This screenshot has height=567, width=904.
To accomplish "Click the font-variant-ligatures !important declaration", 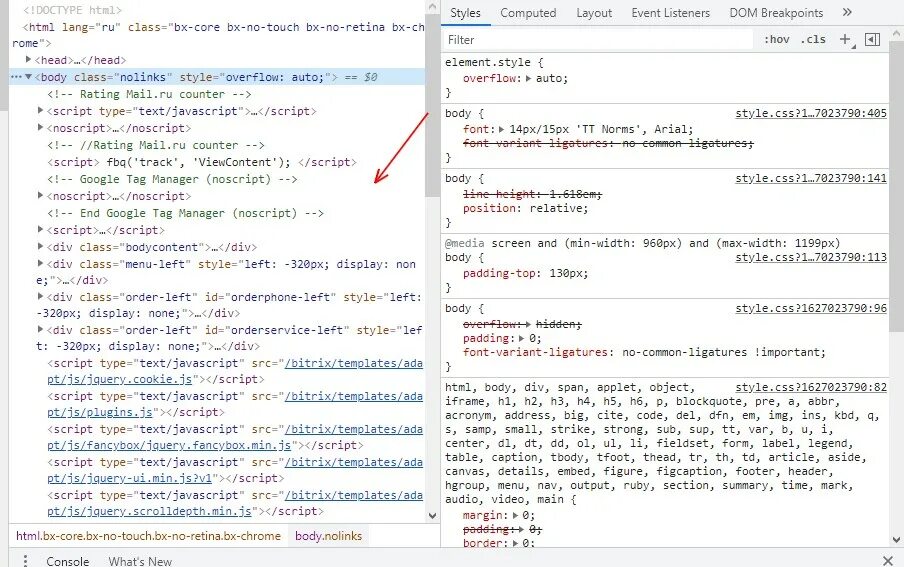I will [644, 352].
